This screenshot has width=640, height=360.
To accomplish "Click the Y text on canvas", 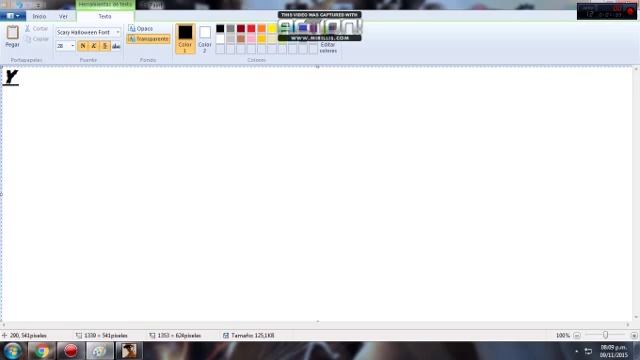I will pos(11,77).
